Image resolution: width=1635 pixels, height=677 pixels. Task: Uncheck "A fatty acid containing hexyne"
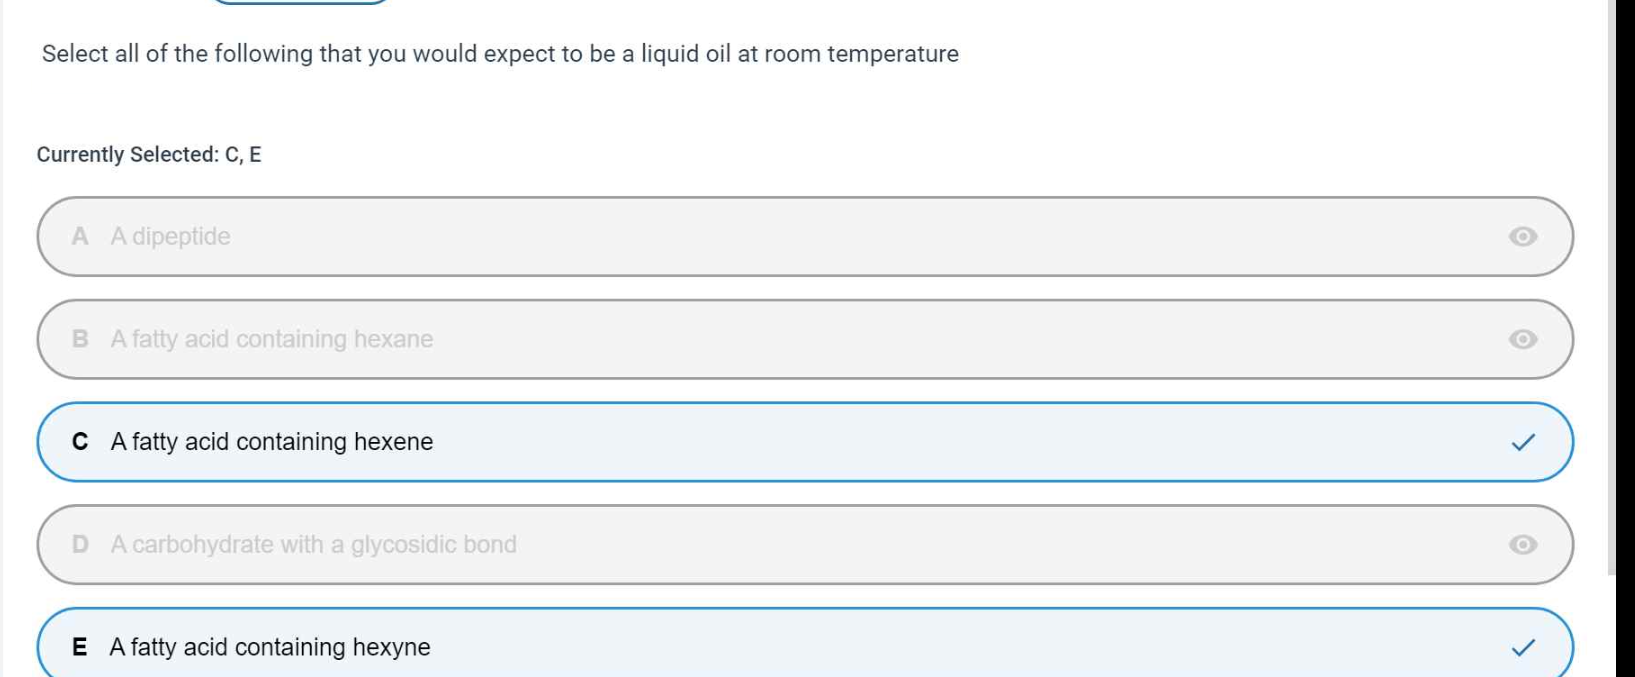click(x=270, y=648)
